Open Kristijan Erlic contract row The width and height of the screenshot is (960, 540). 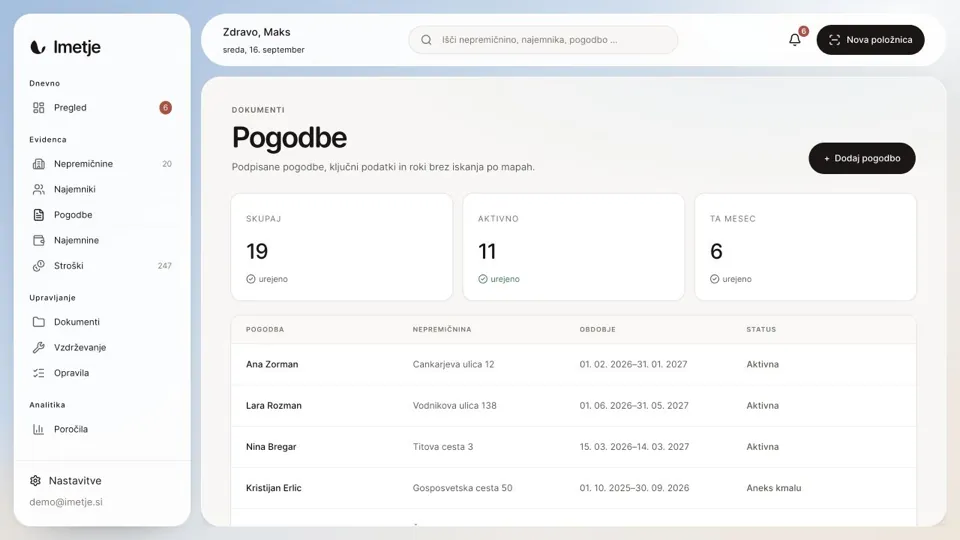click(574, 488)
